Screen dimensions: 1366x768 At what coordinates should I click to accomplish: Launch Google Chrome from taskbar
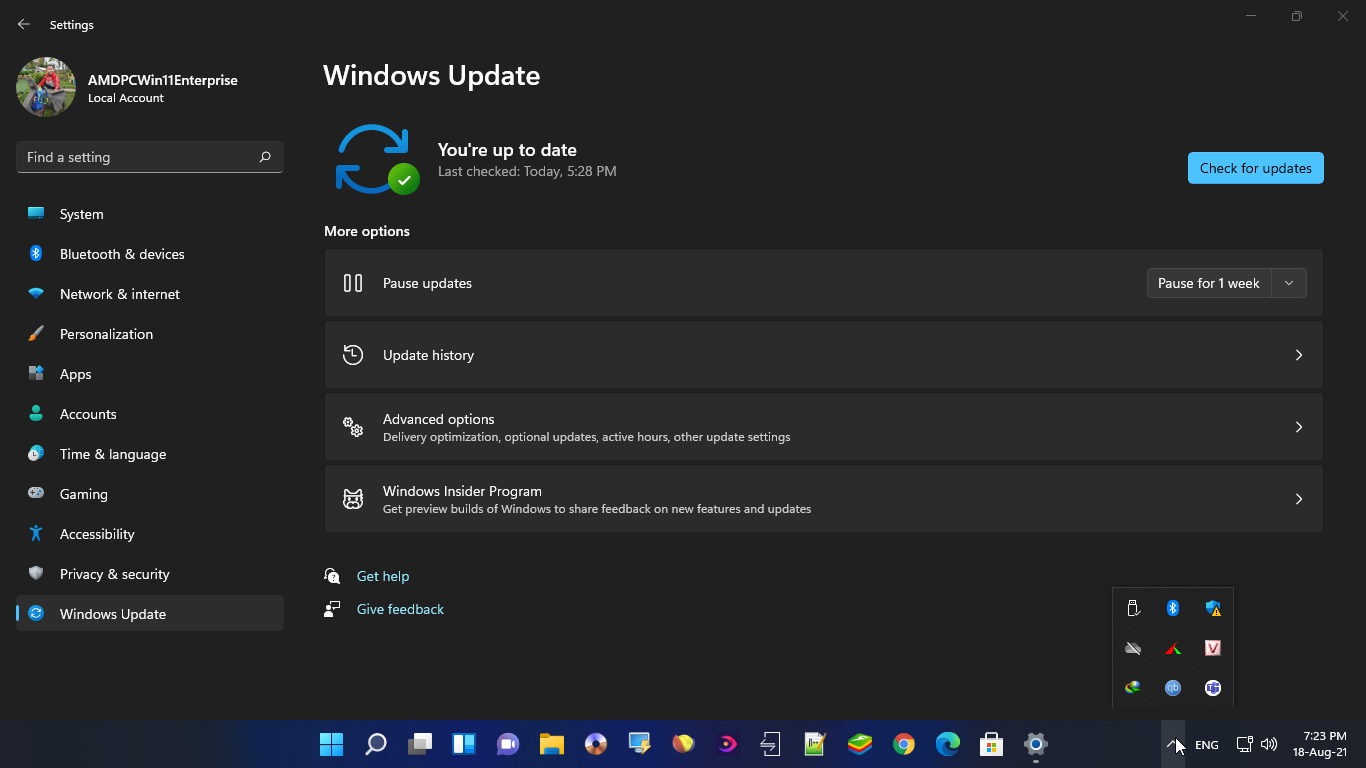[x=904, y=744]
